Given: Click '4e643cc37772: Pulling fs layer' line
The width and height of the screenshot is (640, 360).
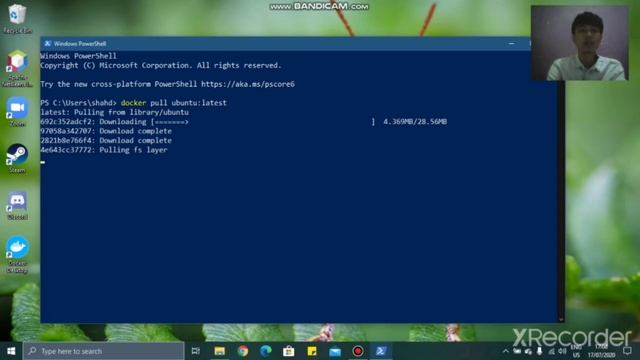Looking at the screenshot, I should click(104, 150).
